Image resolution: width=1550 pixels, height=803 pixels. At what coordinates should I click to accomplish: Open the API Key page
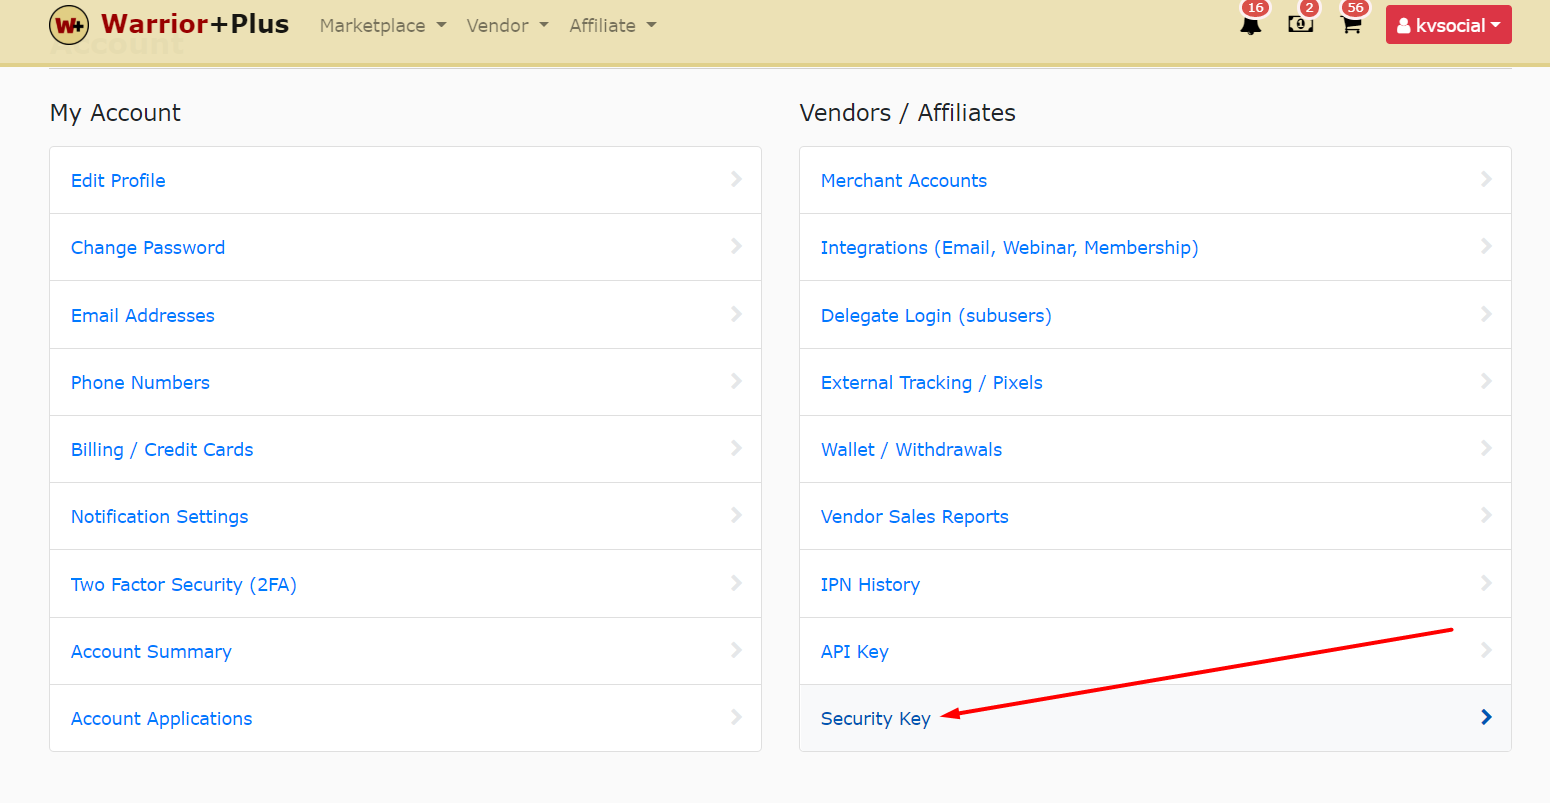(x=855, y=652)
